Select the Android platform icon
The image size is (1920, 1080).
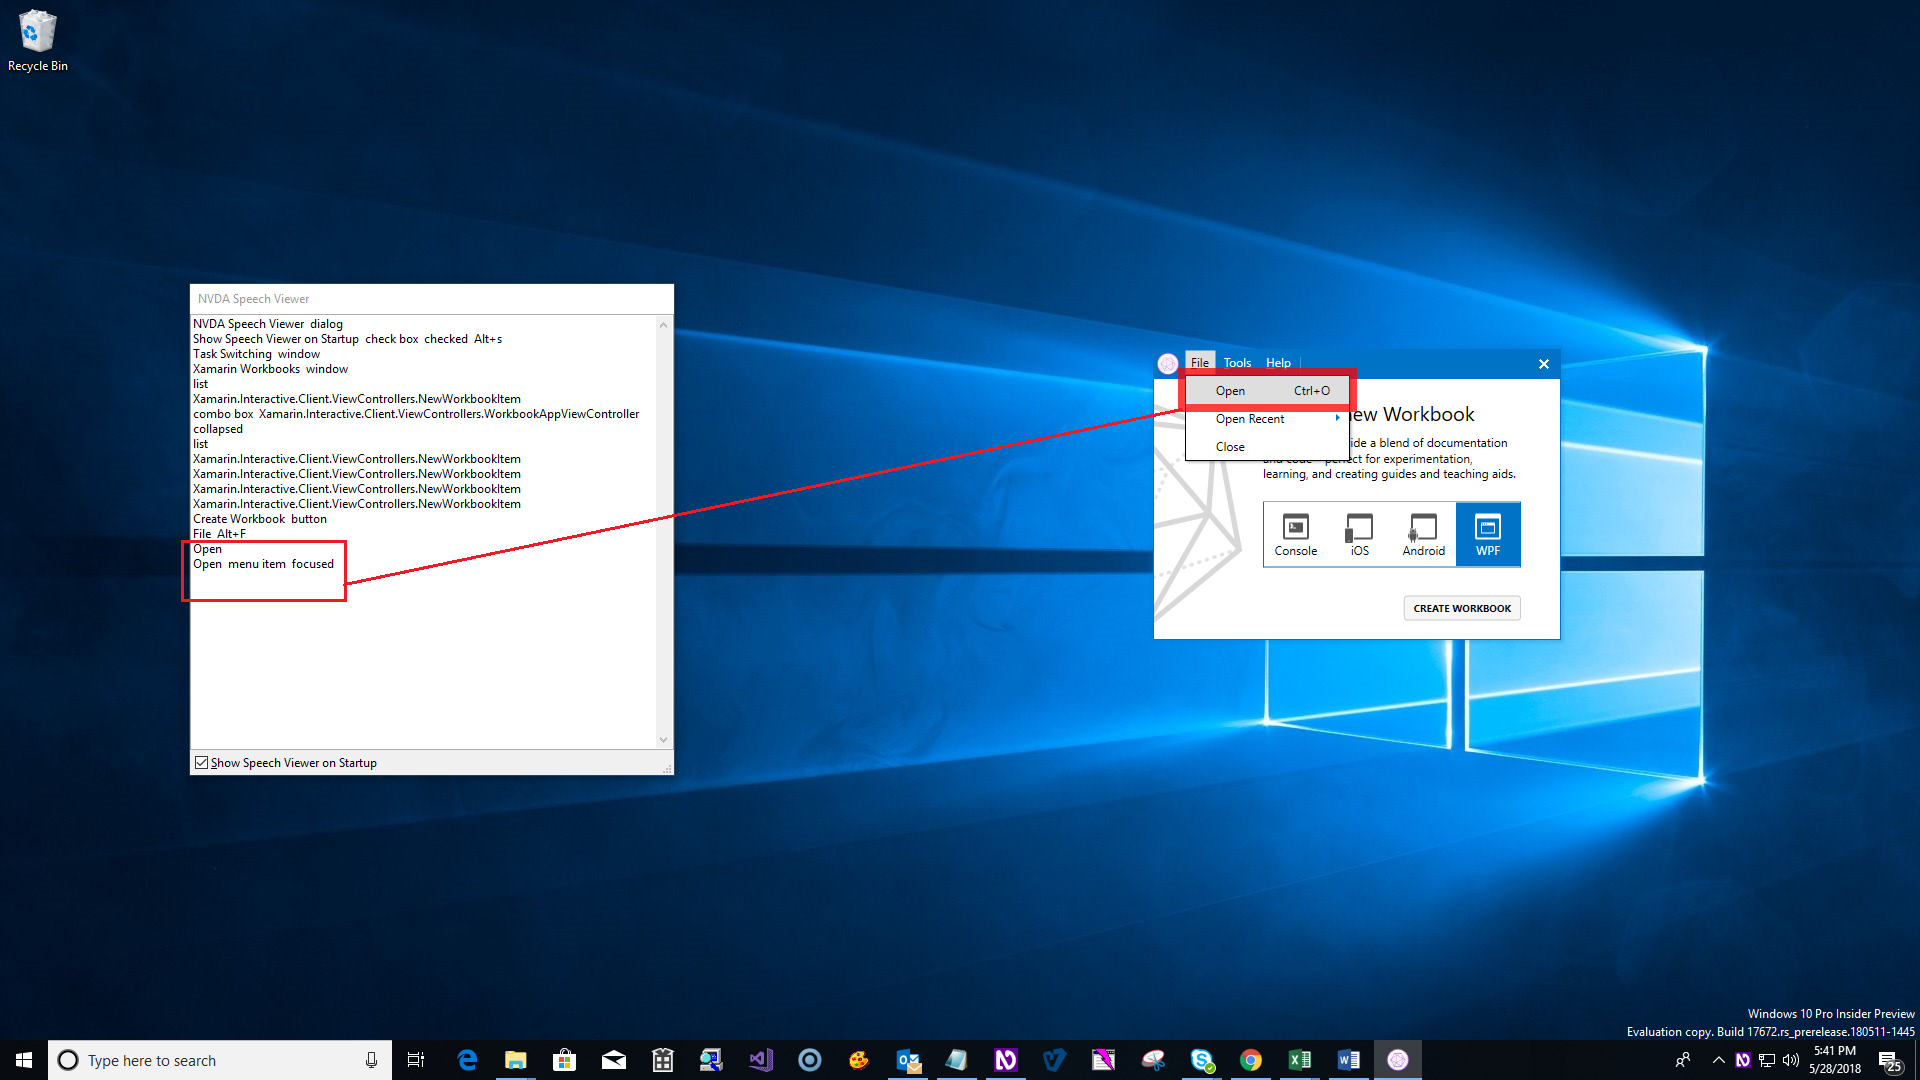click(1423, 534)
